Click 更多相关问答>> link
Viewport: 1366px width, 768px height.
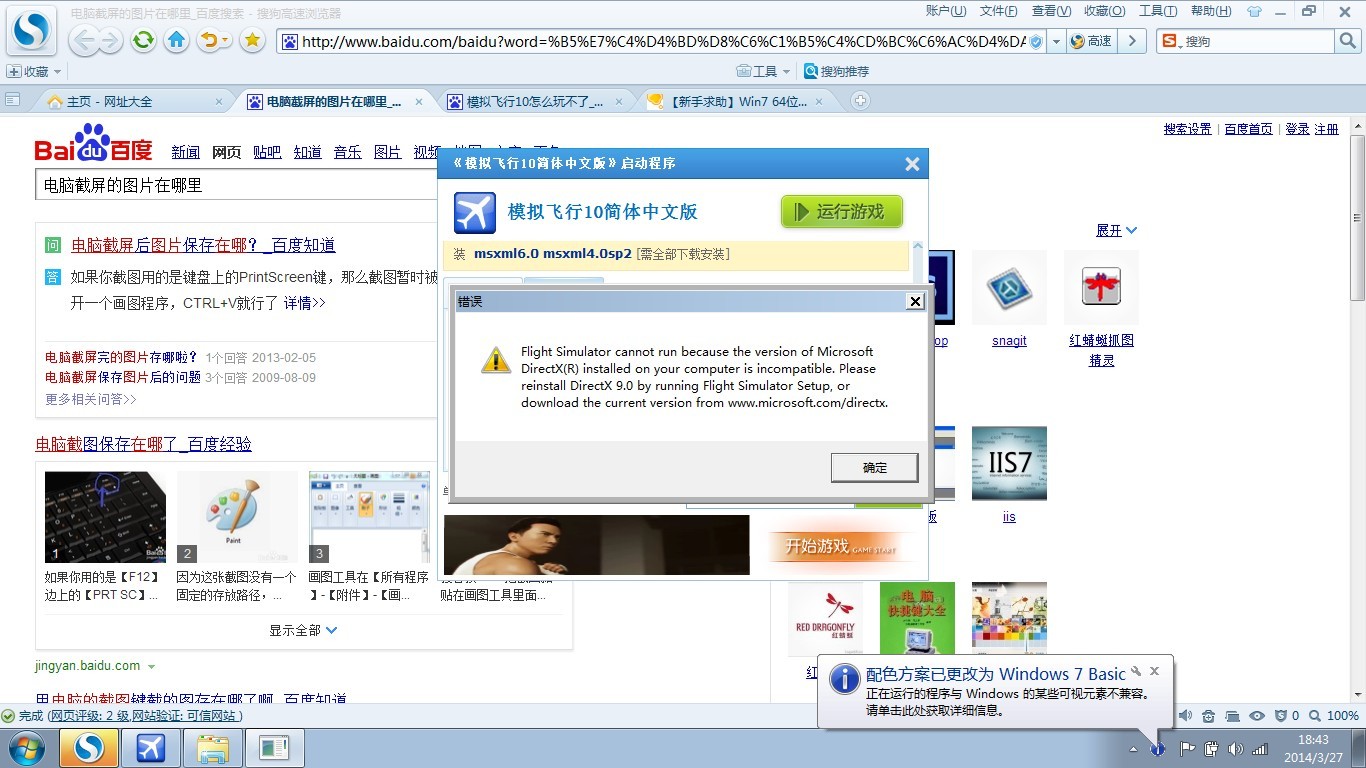tap(91, 399)
